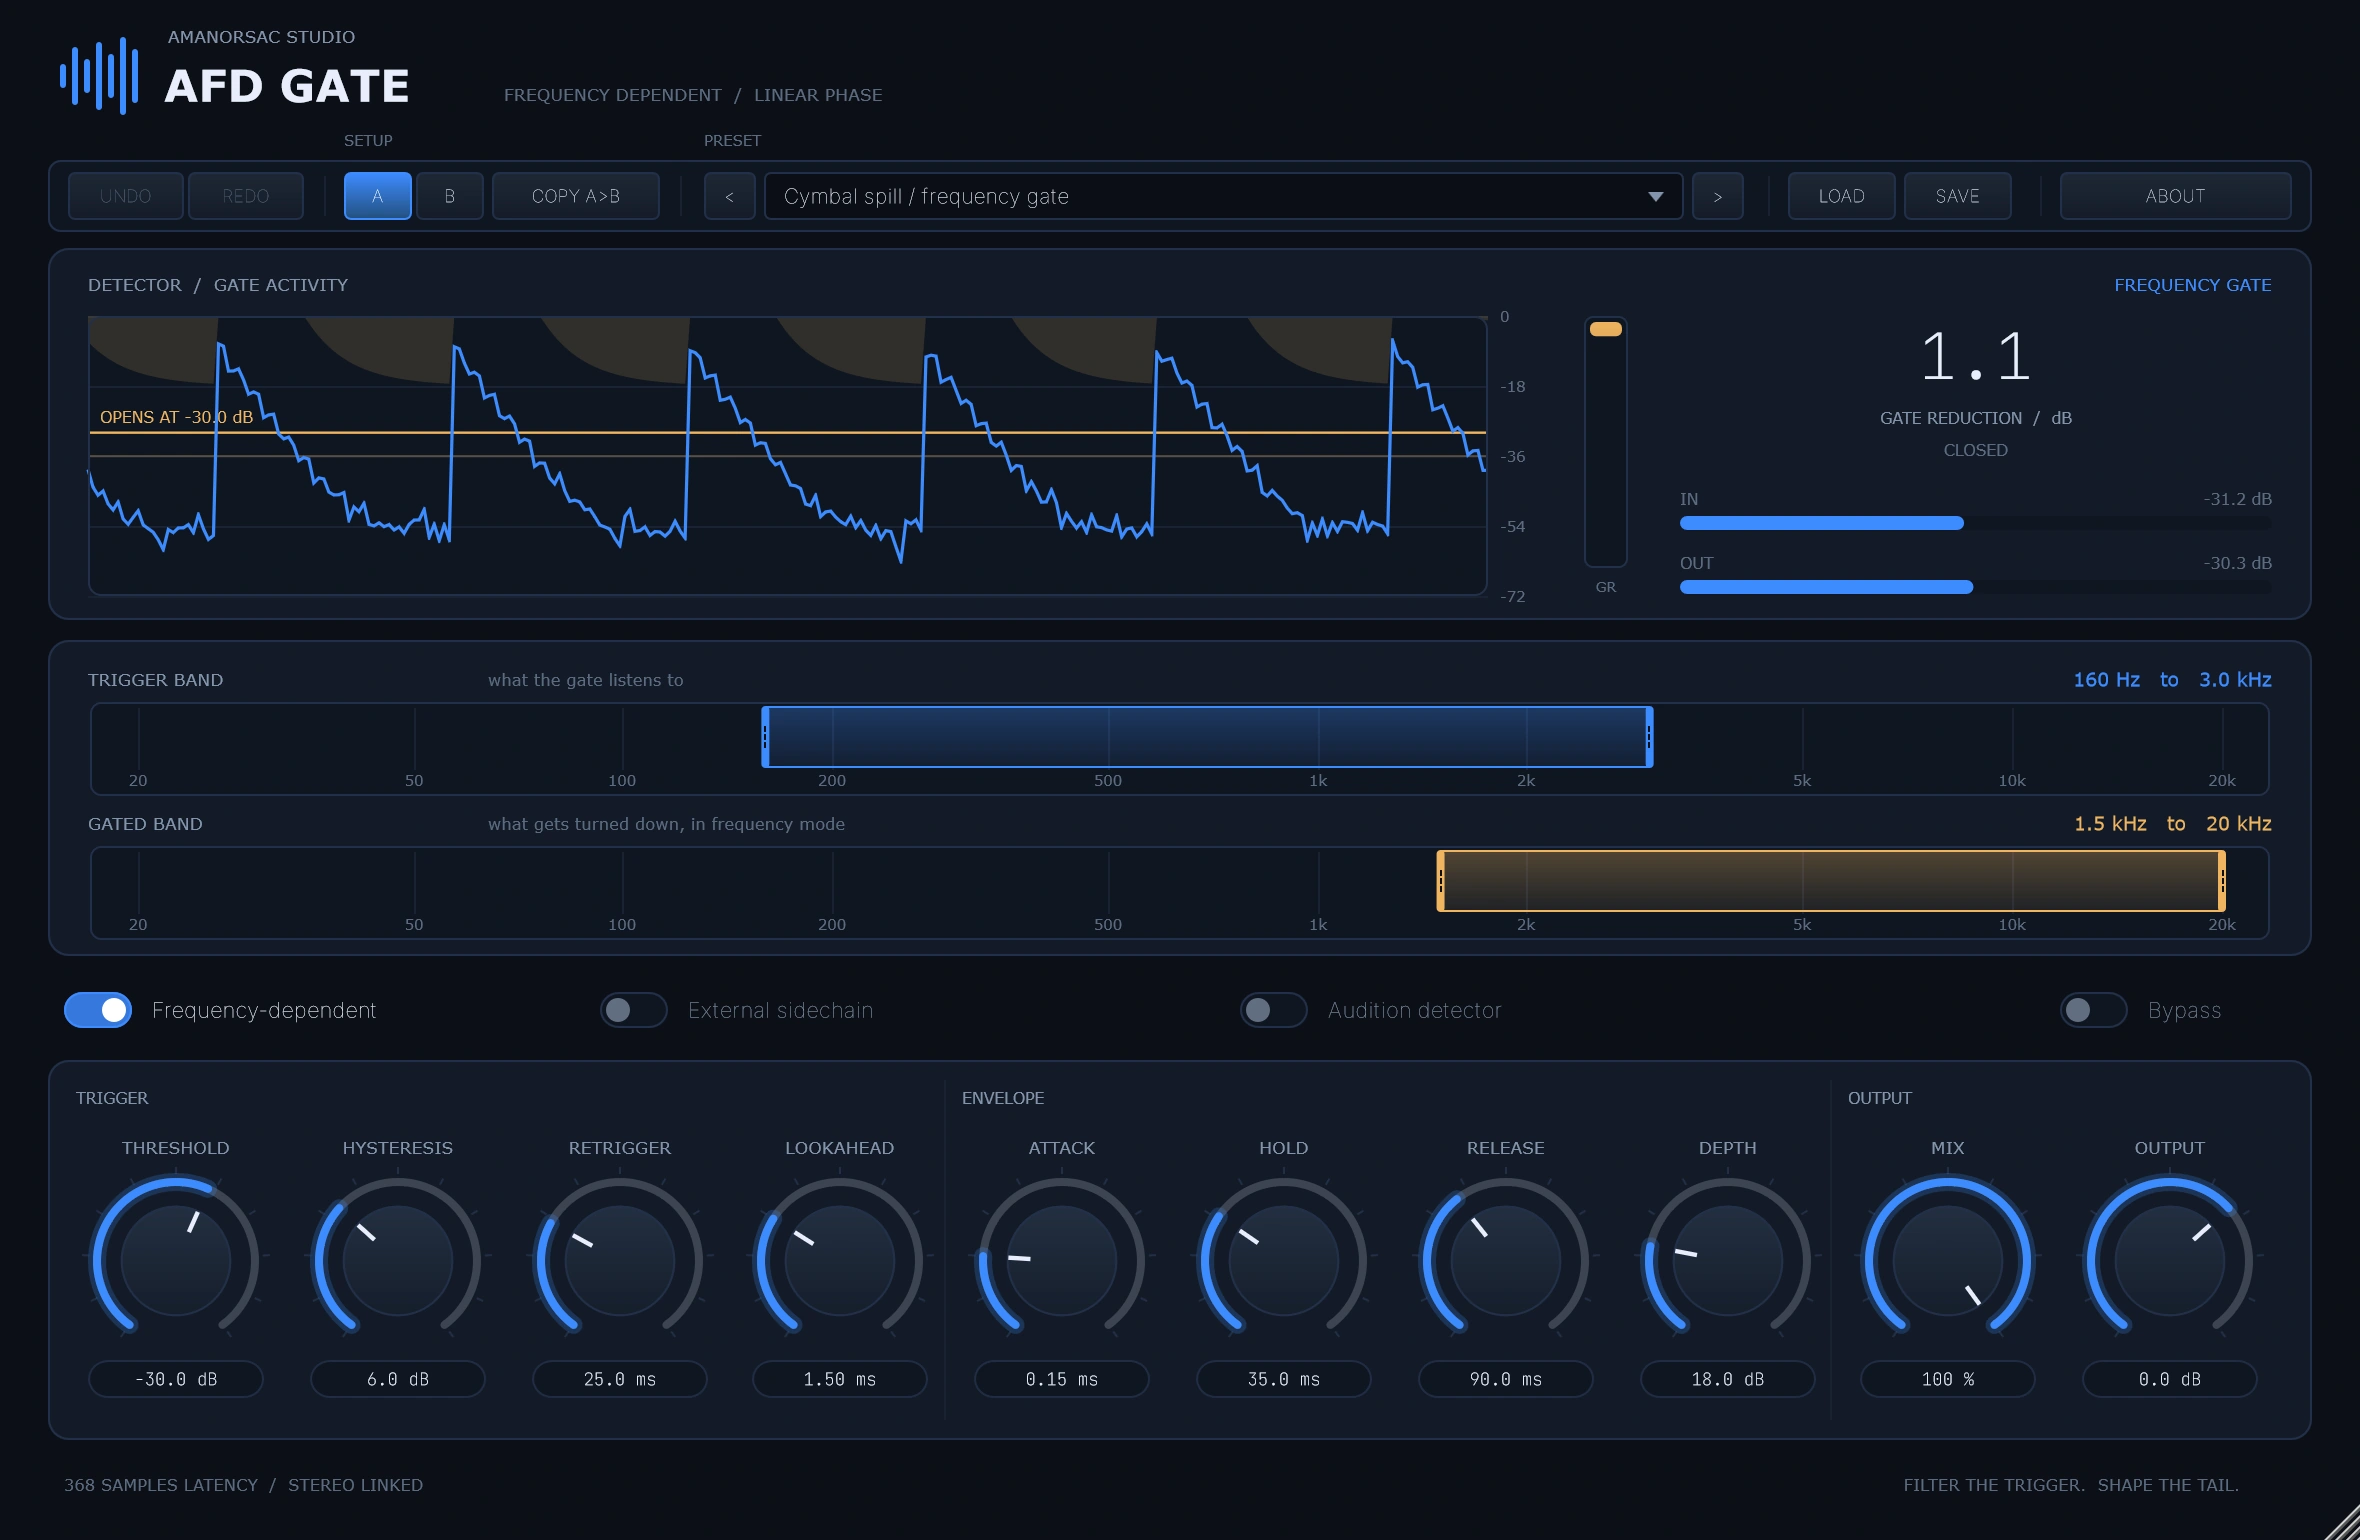Click the lookahead value field 1.50 ms
Viewport: 2360px width, 1540px height.
point(840,1379)
